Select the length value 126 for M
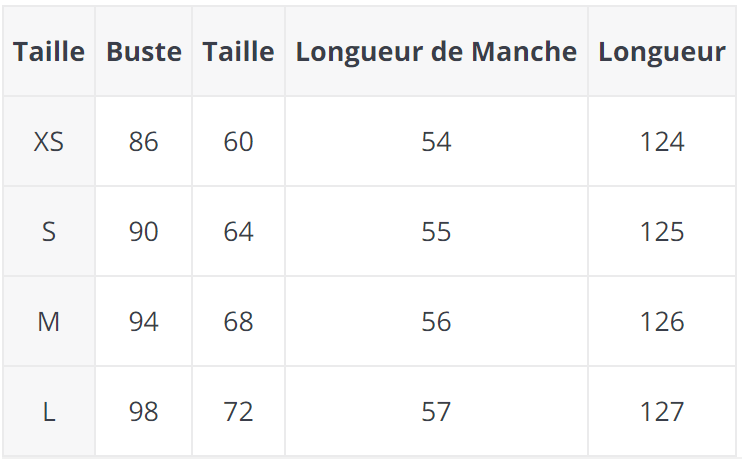Viewport: 742px width, 459px height. 661,322
